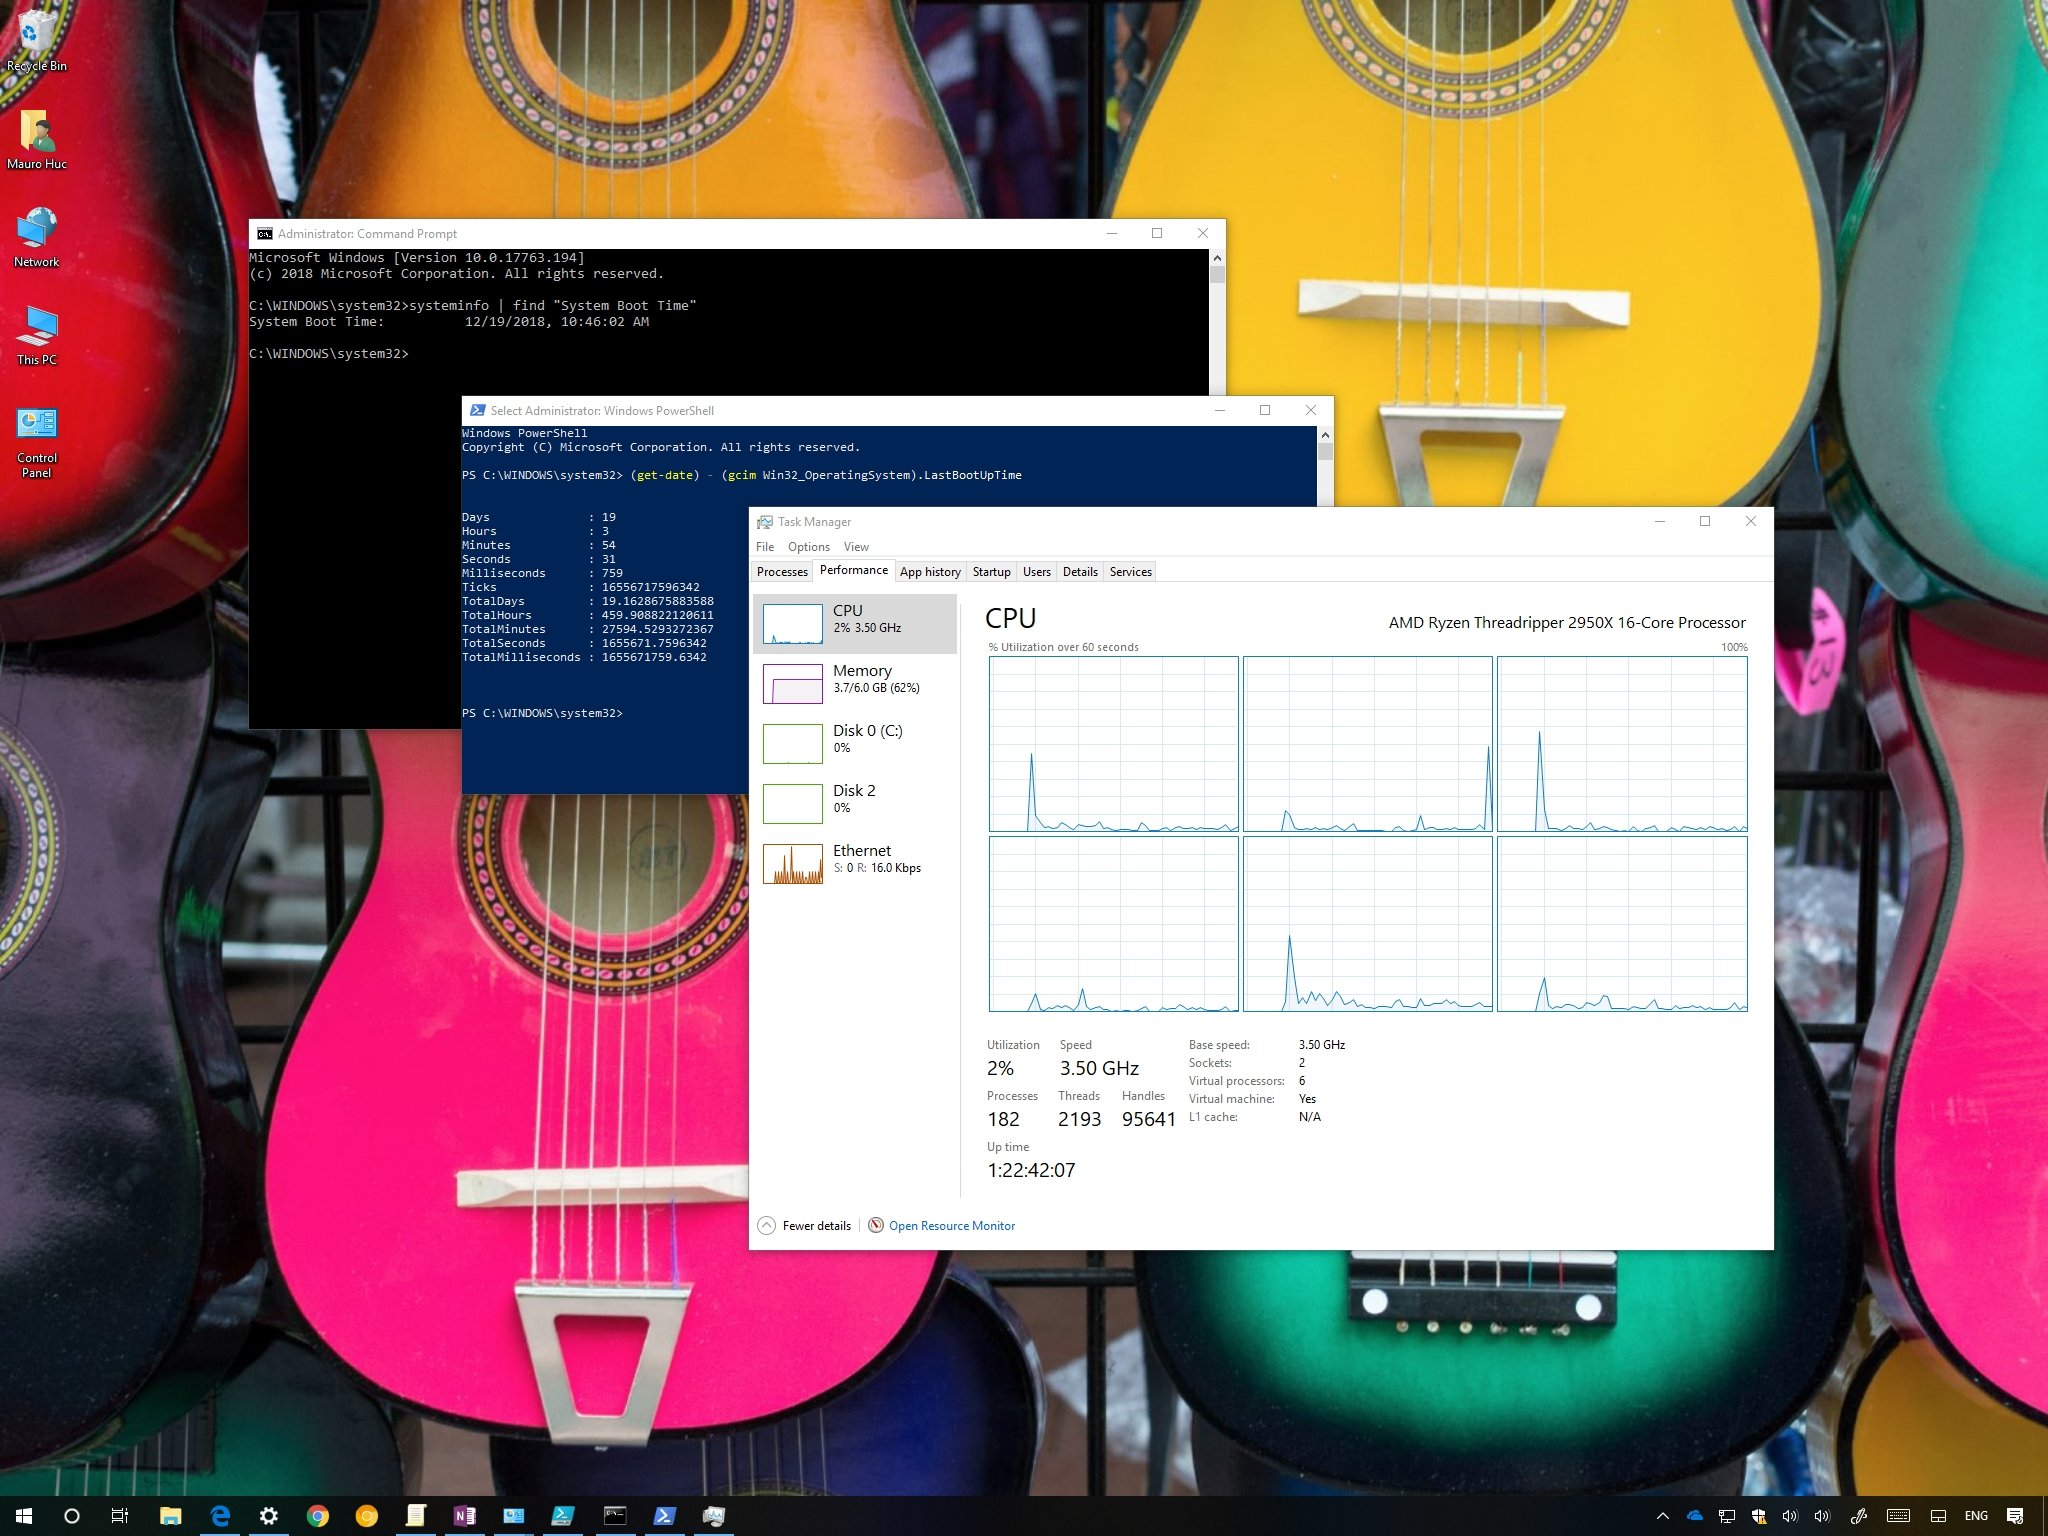The width and height of the screenshot is (2048, 1536).
Task: Launch Microsoft Edge from the taskbar
Action: pos(219,1516)
